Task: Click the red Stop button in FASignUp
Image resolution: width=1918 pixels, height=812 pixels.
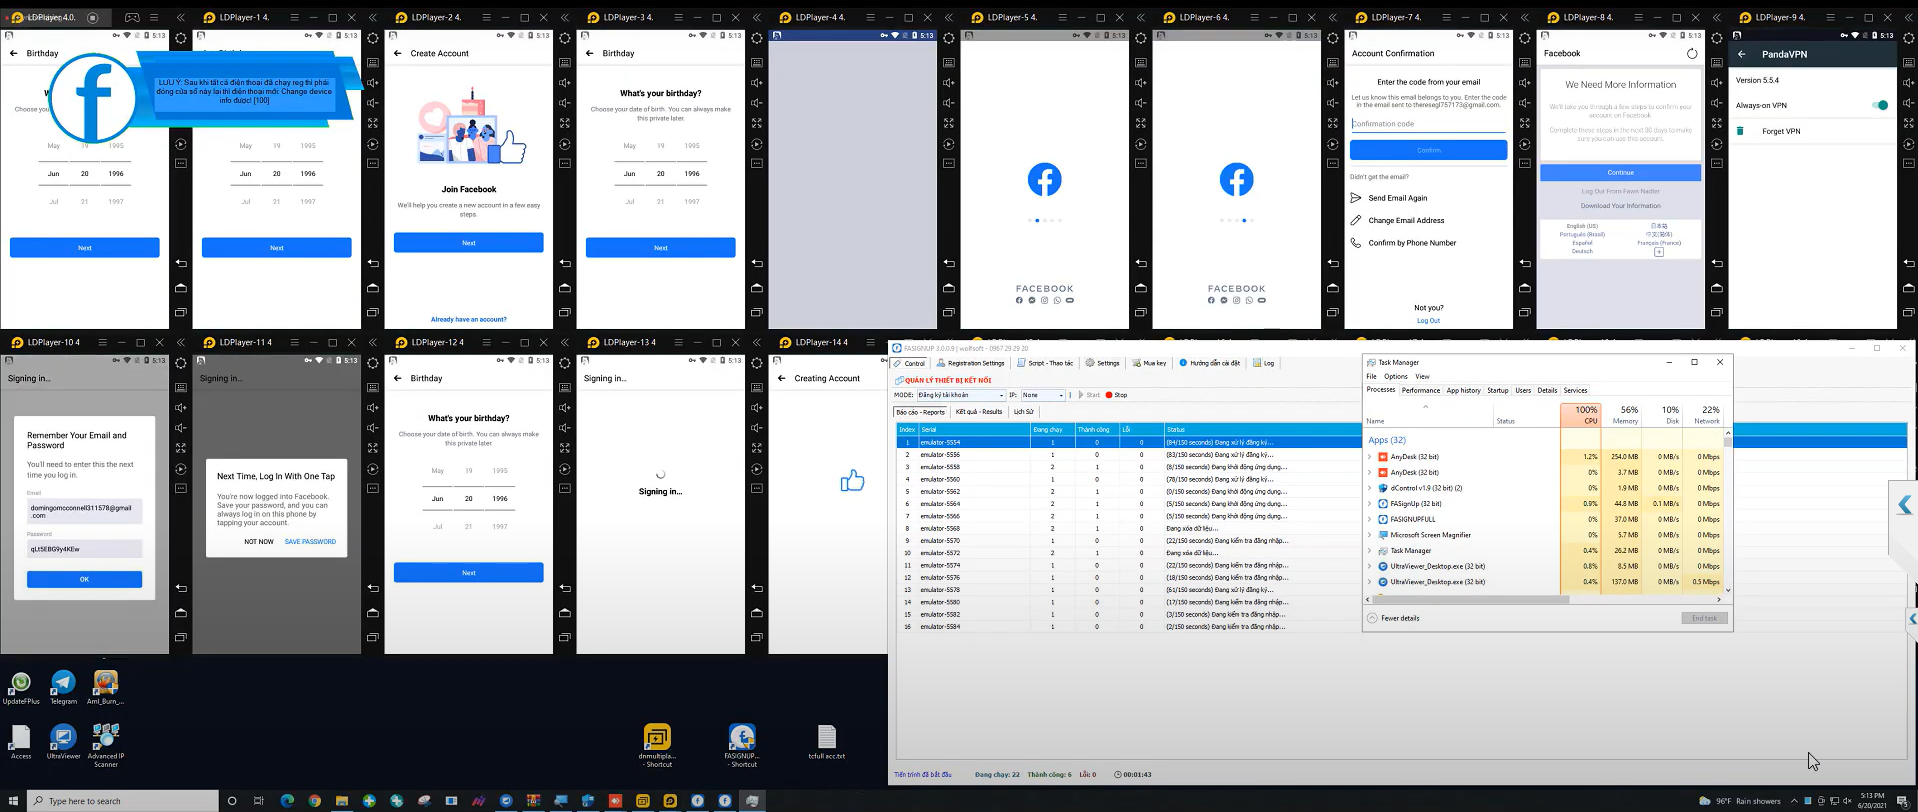Action: tap(1116, 395)
